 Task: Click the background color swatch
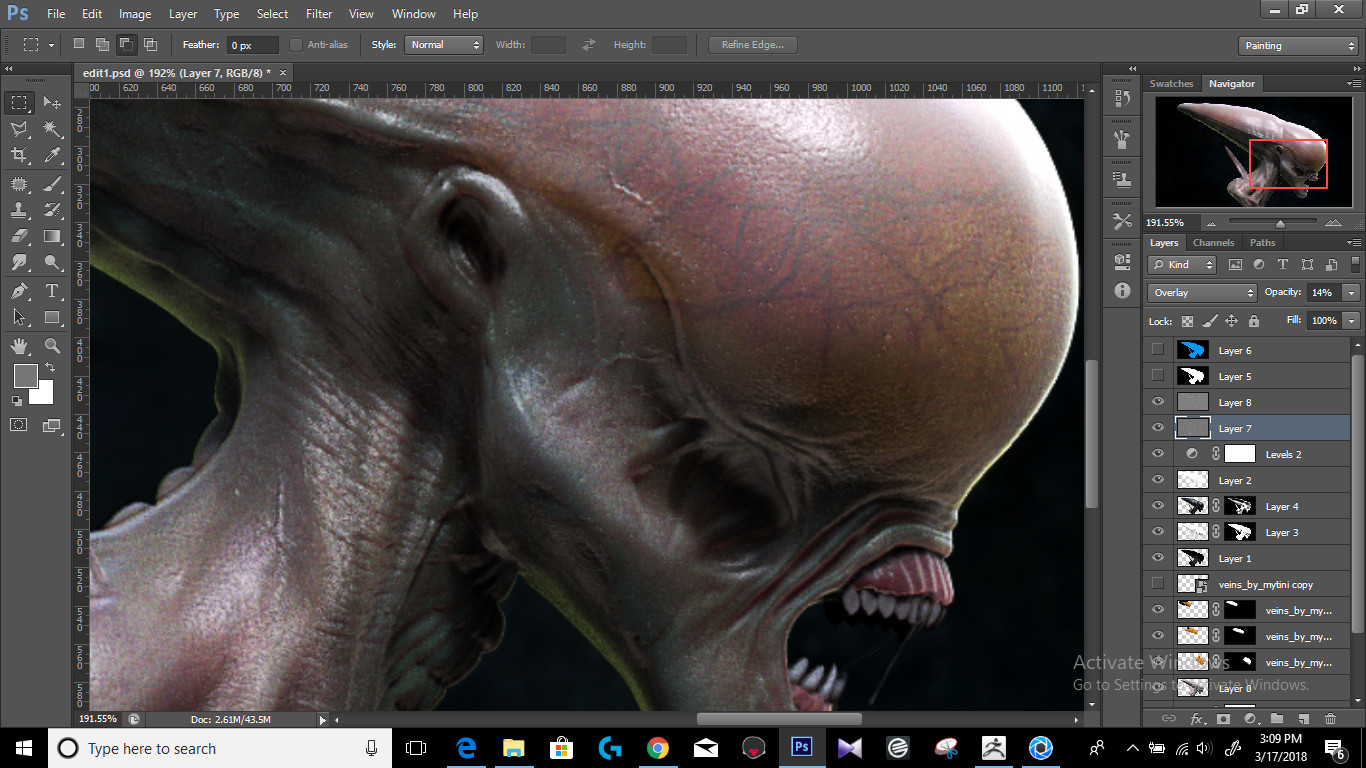pos(43,394)
